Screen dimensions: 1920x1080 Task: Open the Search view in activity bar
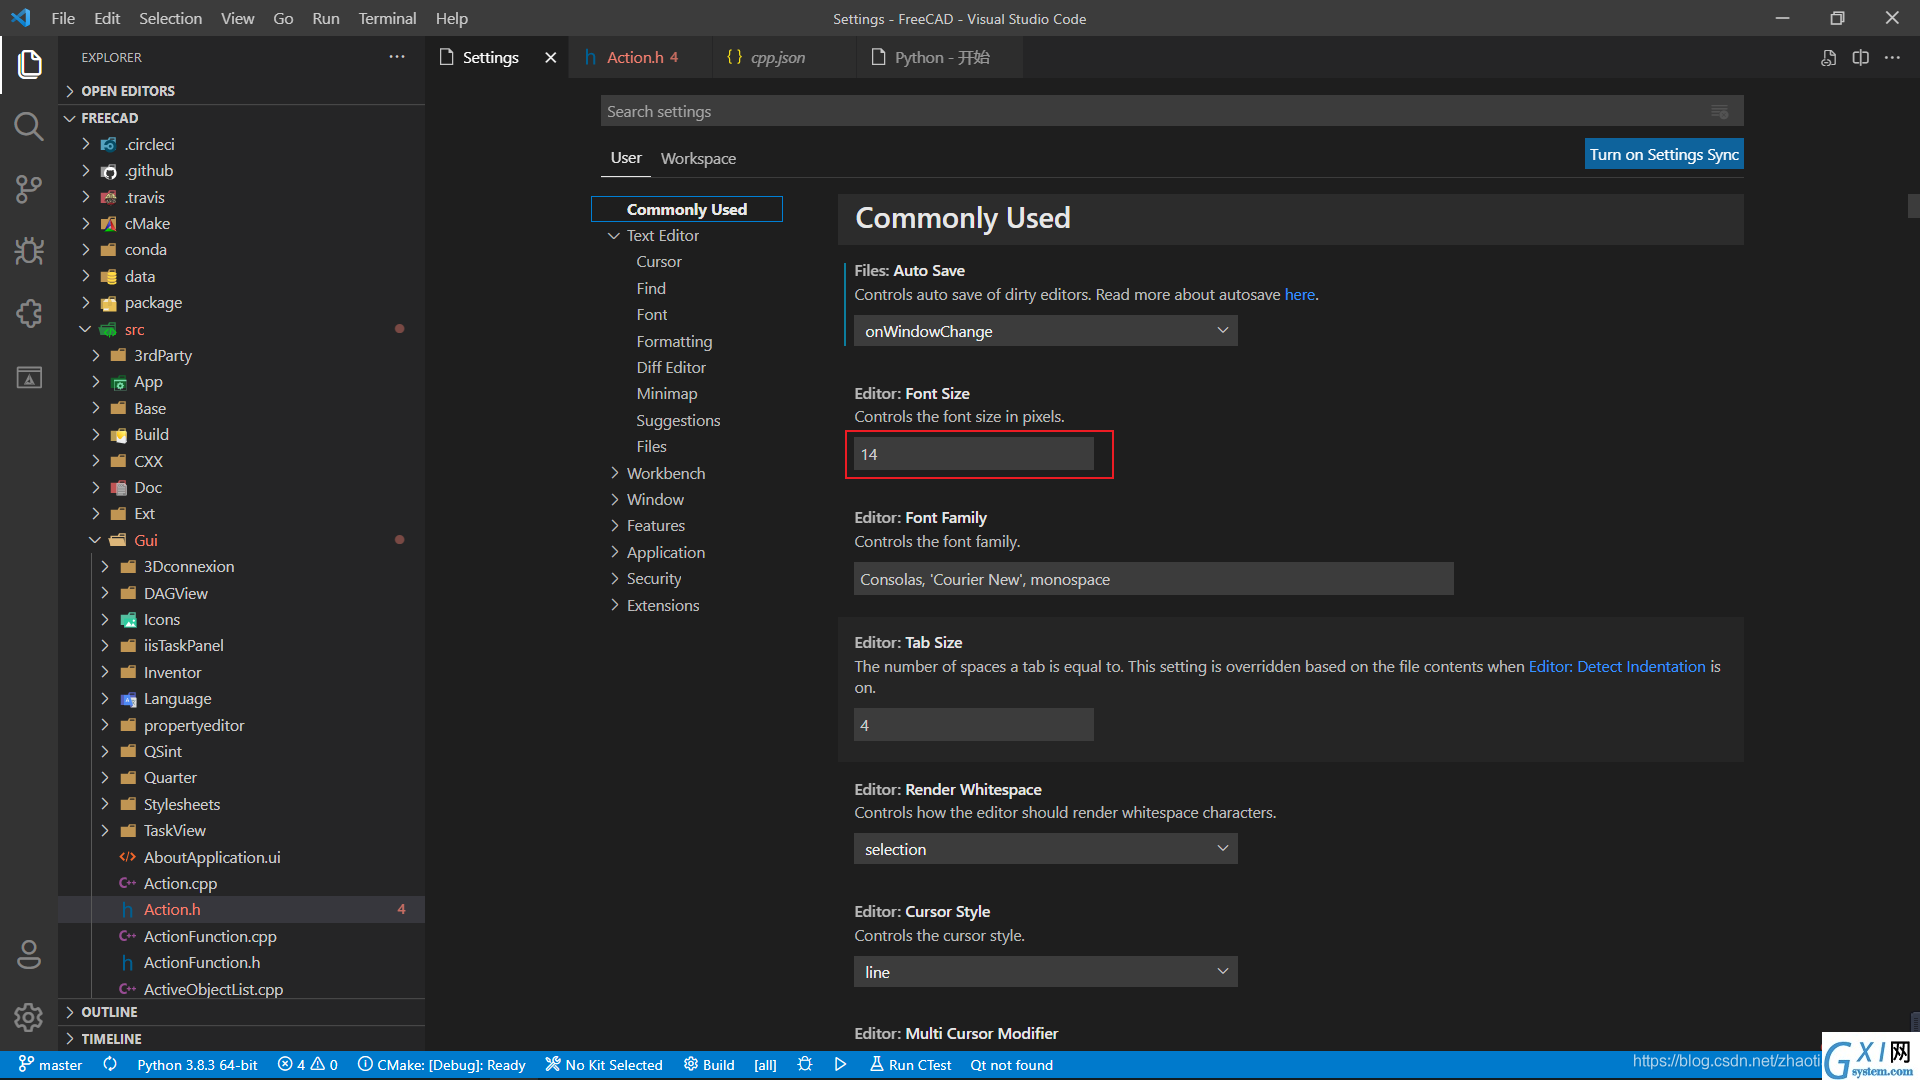coord(29,127)
